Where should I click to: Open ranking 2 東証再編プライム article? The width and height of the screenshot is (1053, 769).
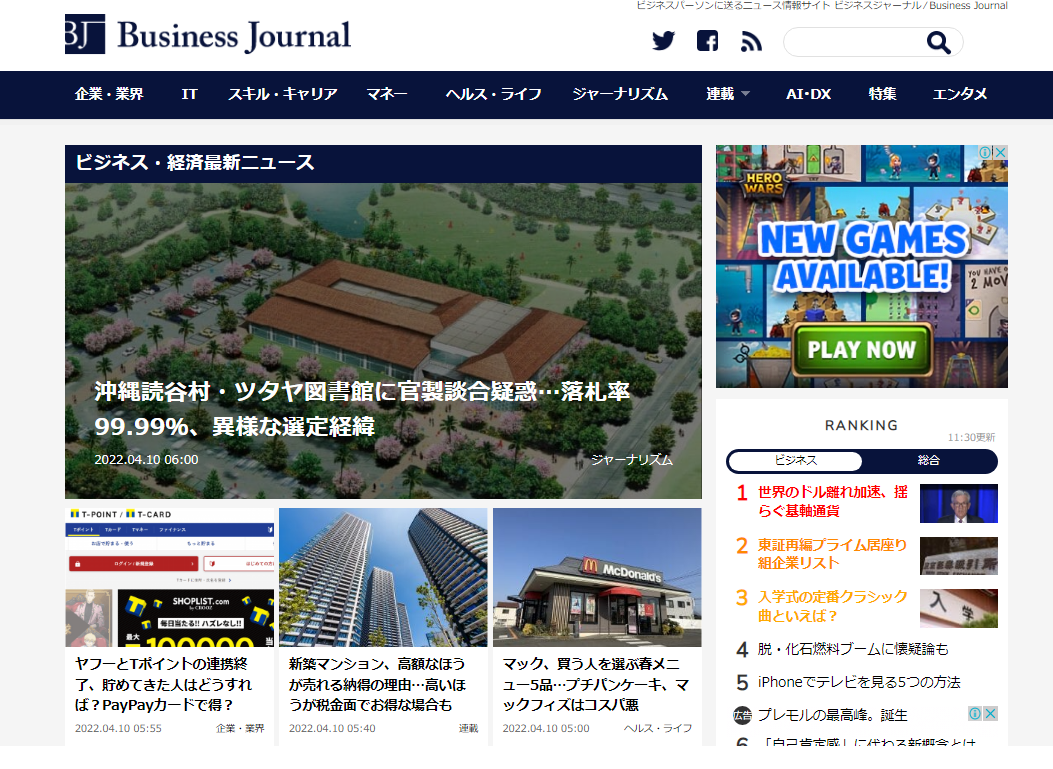833,554
